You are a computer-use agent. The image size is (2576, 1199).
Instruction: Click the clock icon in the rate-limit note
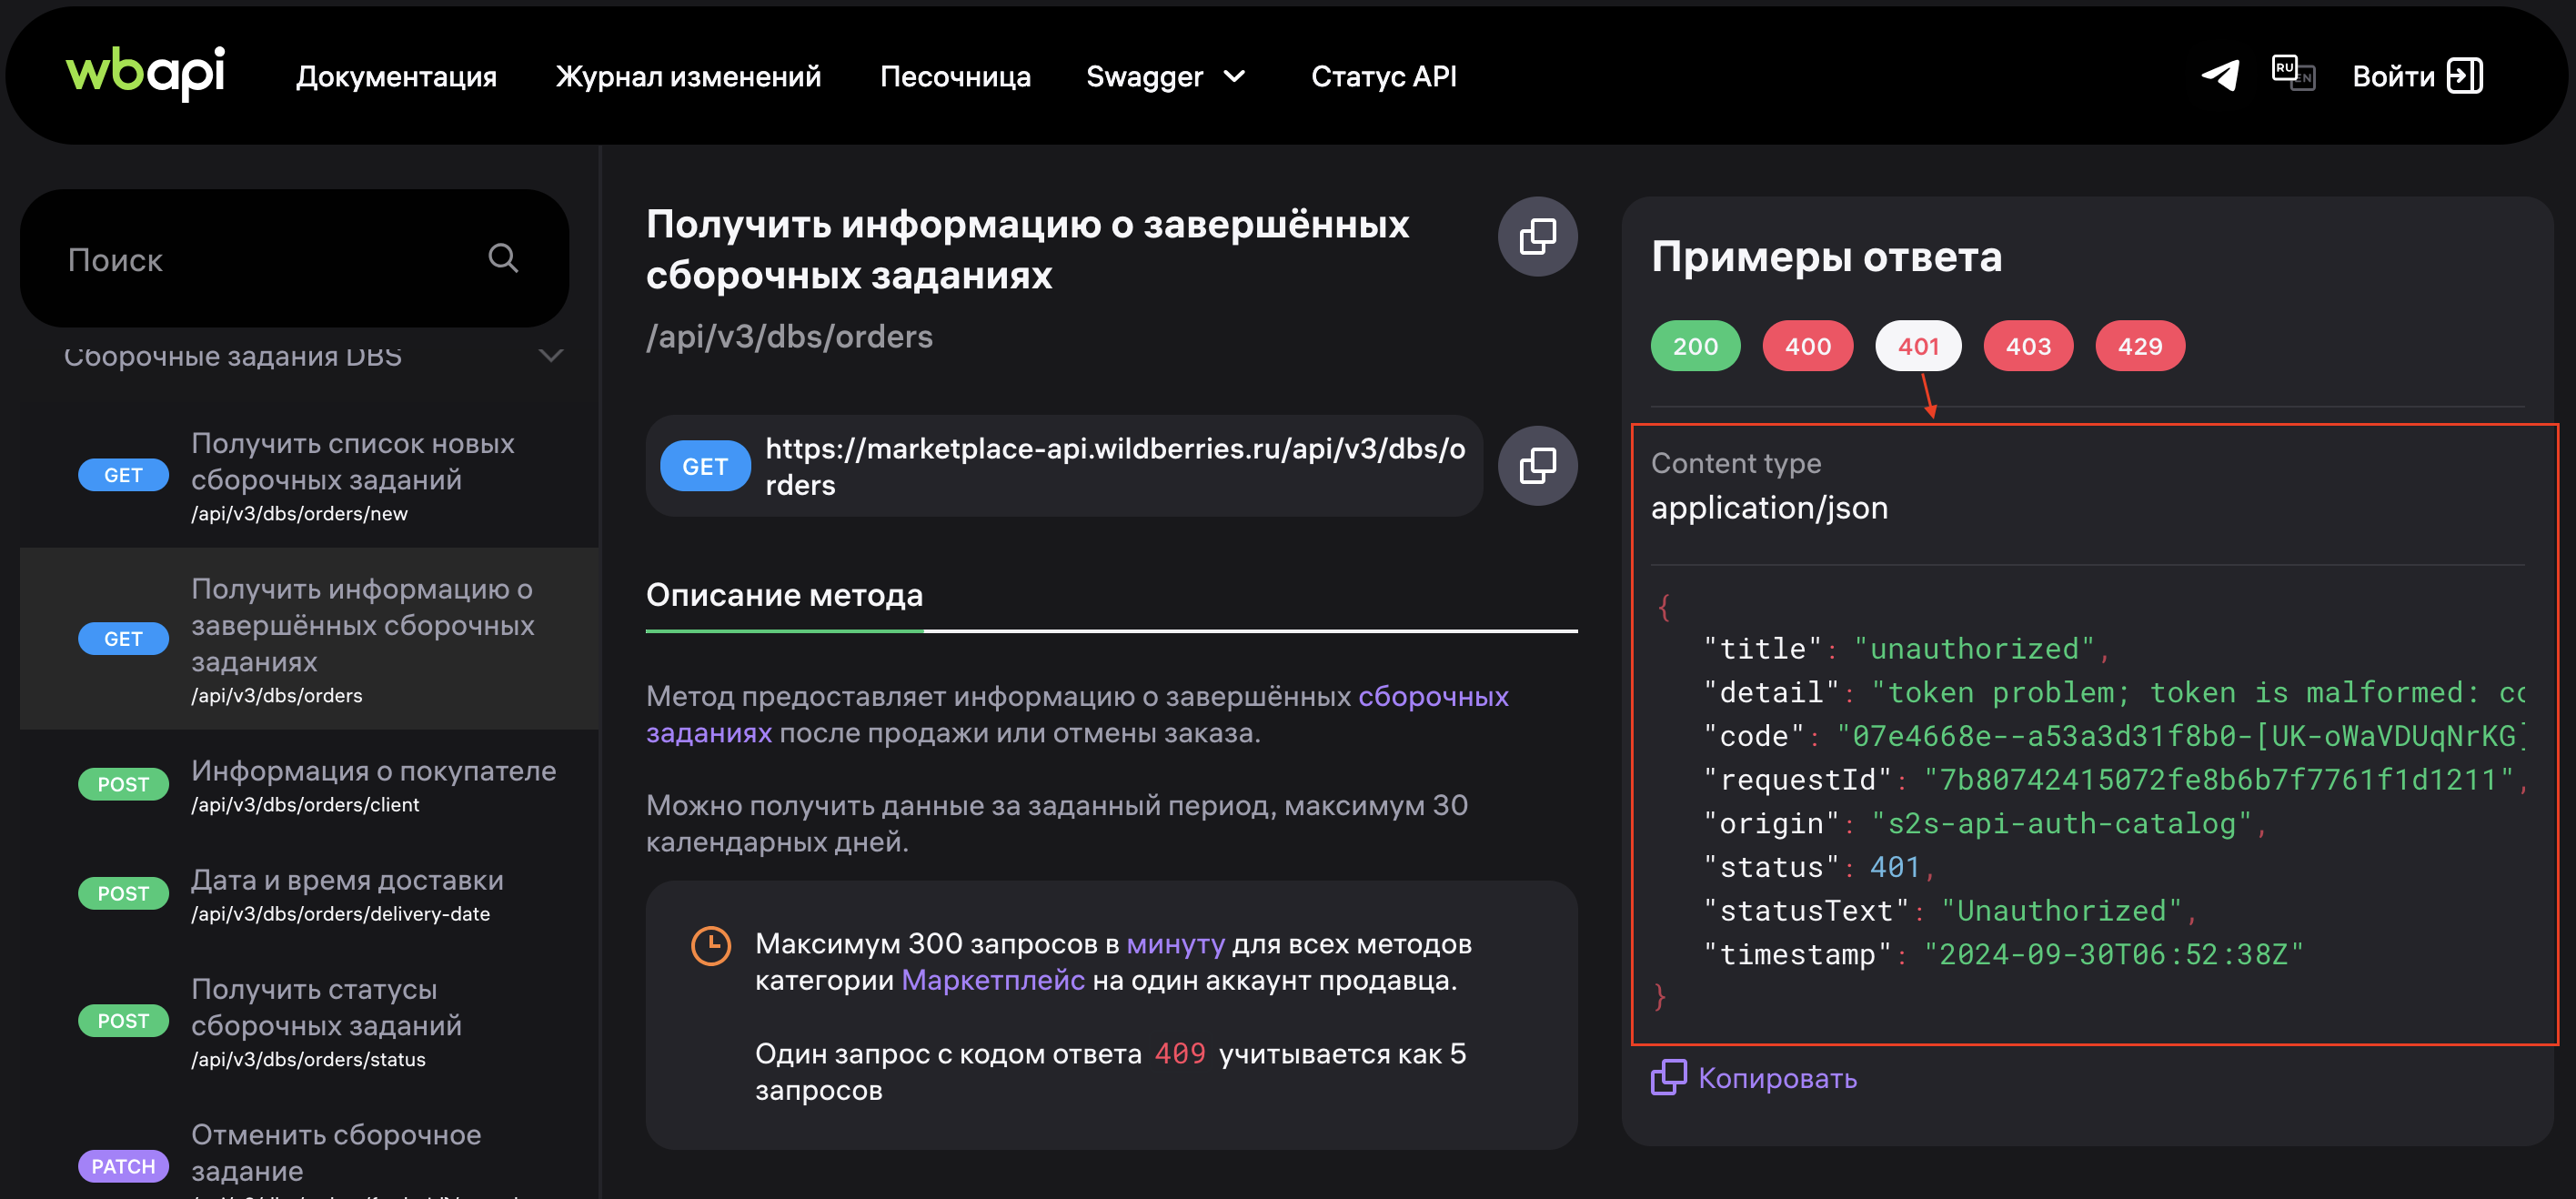(710, 945)
